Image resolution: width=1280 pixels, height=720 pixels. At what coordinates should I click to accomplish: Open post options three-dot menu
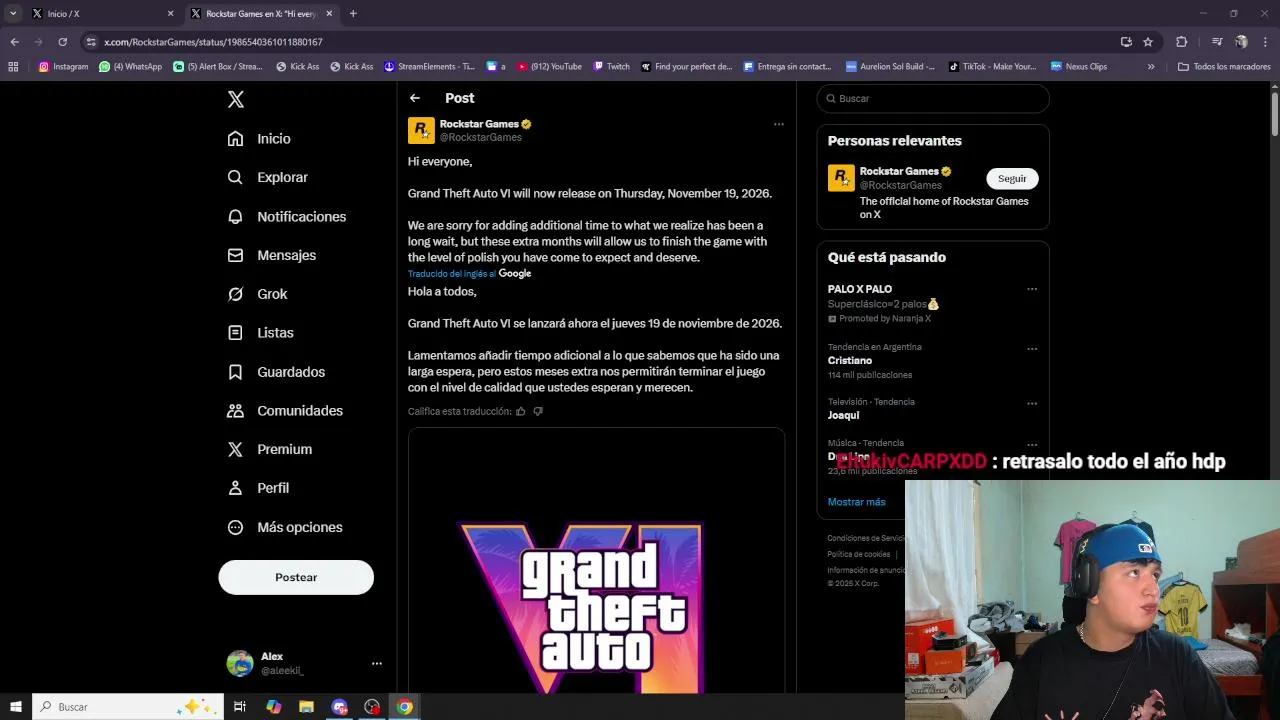pyautogui.click(x=779, y=125)
